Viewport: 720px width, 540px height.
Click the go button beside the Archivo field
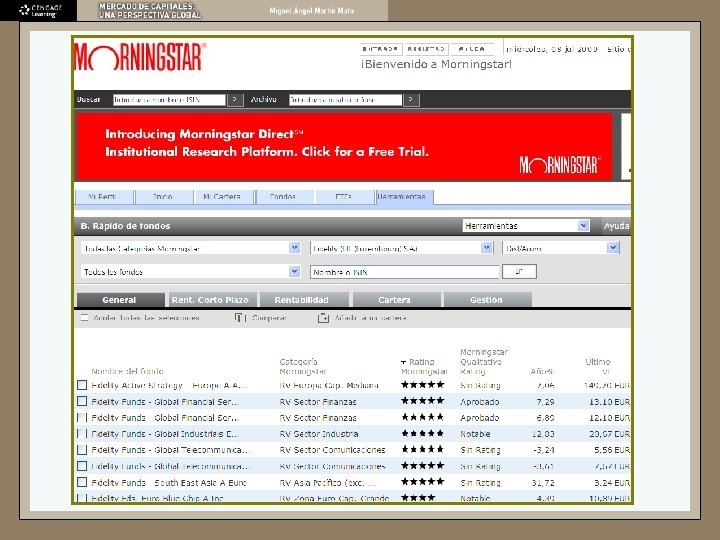(411, 100)
